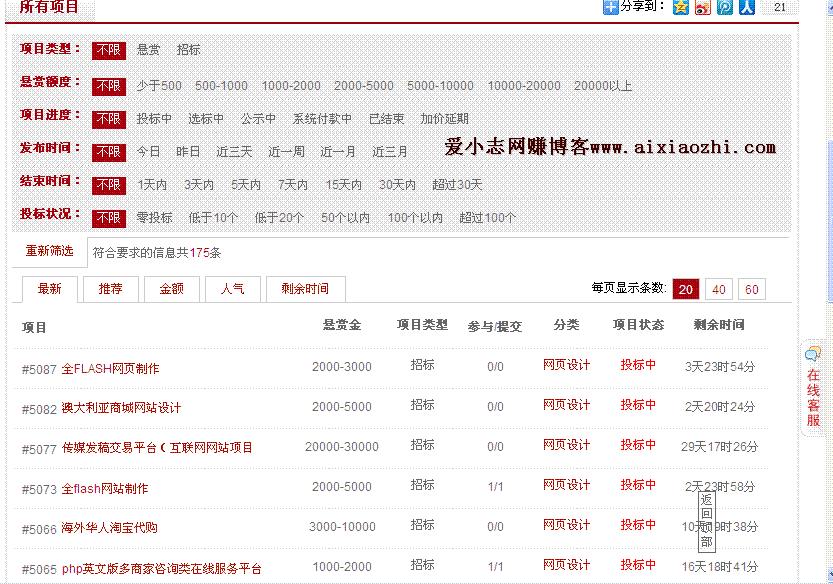Click the 返回顶部 back-to-top button
The height and width of the screenshot is (584, 833).
pyautogui.click(x=706, y=521)
